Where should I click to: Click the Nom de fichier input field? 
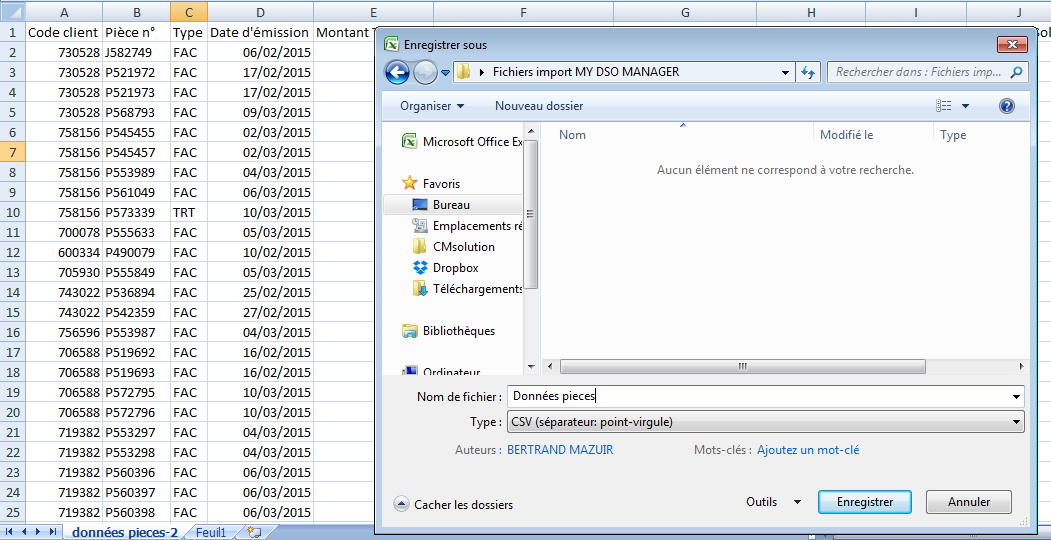click(x=760, y=397)
